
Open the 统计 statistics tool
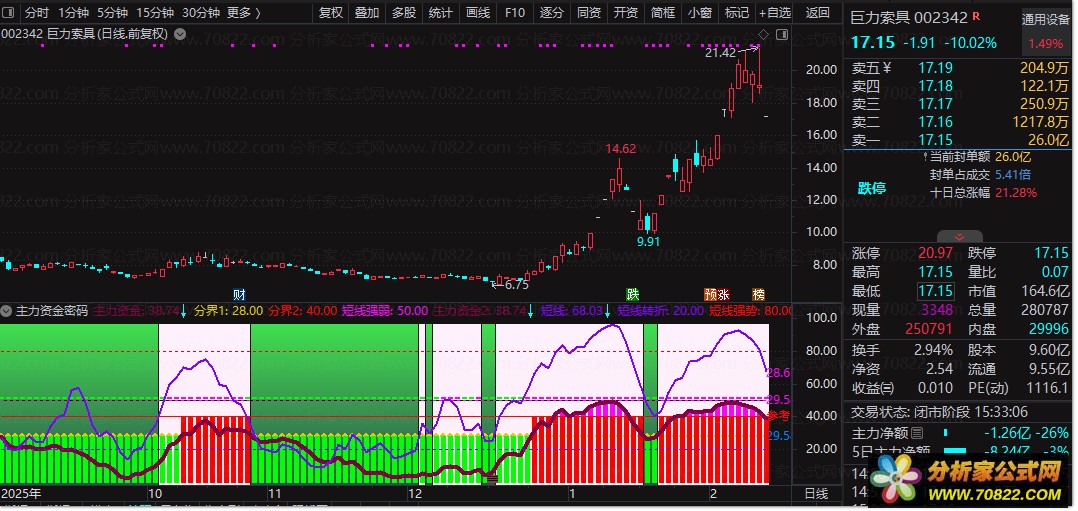click(x=440, y=12)
